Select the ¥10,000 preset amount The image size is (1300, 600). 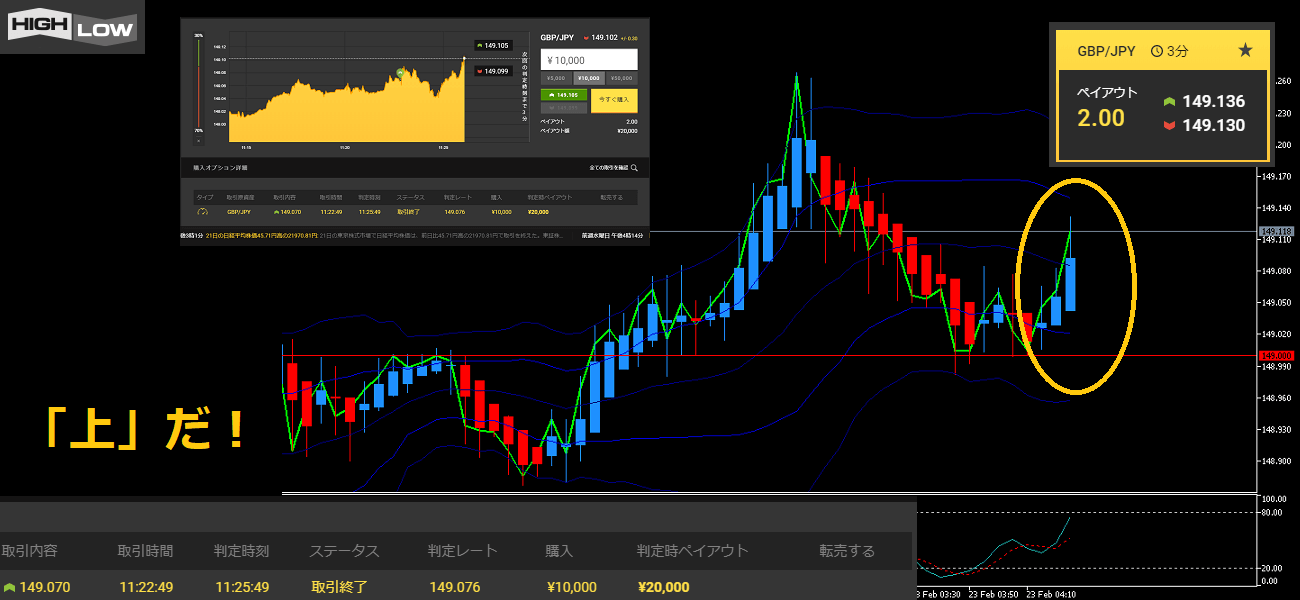pos(589,77)
